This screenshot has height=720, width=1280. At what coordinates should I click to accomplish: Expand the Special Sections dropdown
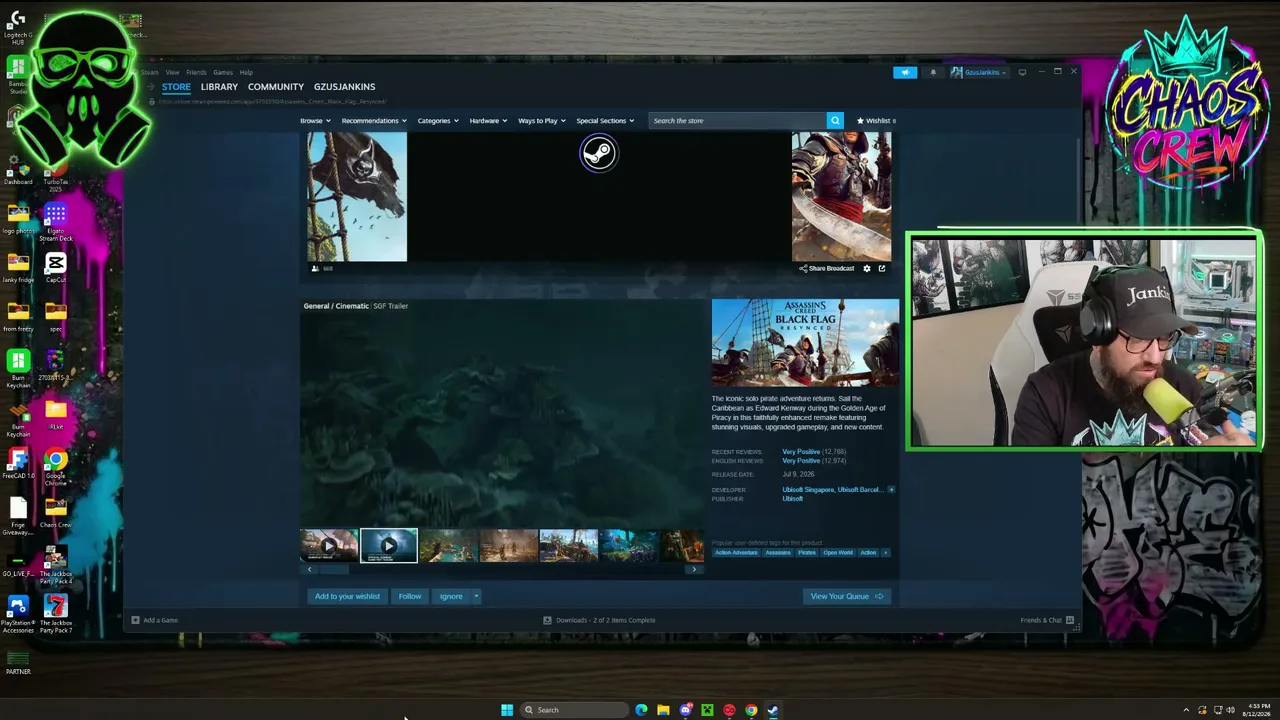click(605, 121)
